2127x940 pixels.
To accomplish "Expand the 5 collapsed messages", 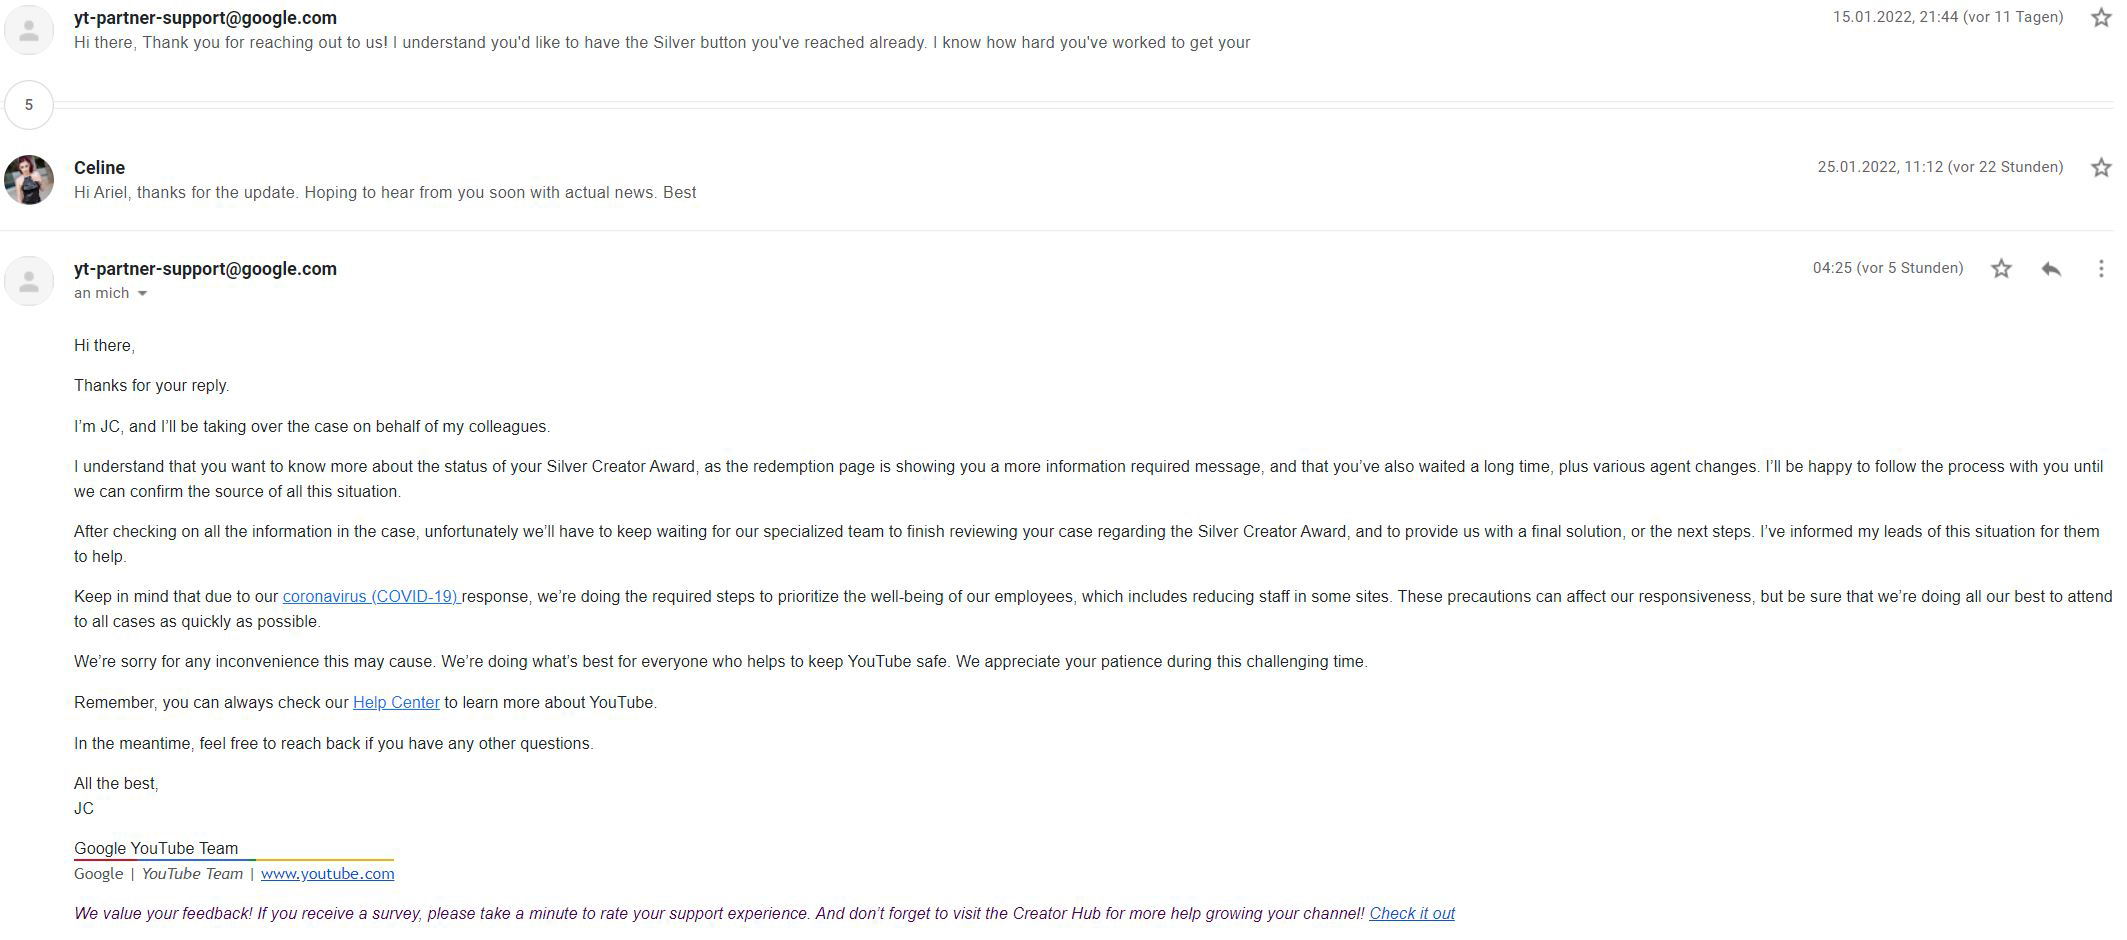I will pyautogui.click(x=29, y=105).
